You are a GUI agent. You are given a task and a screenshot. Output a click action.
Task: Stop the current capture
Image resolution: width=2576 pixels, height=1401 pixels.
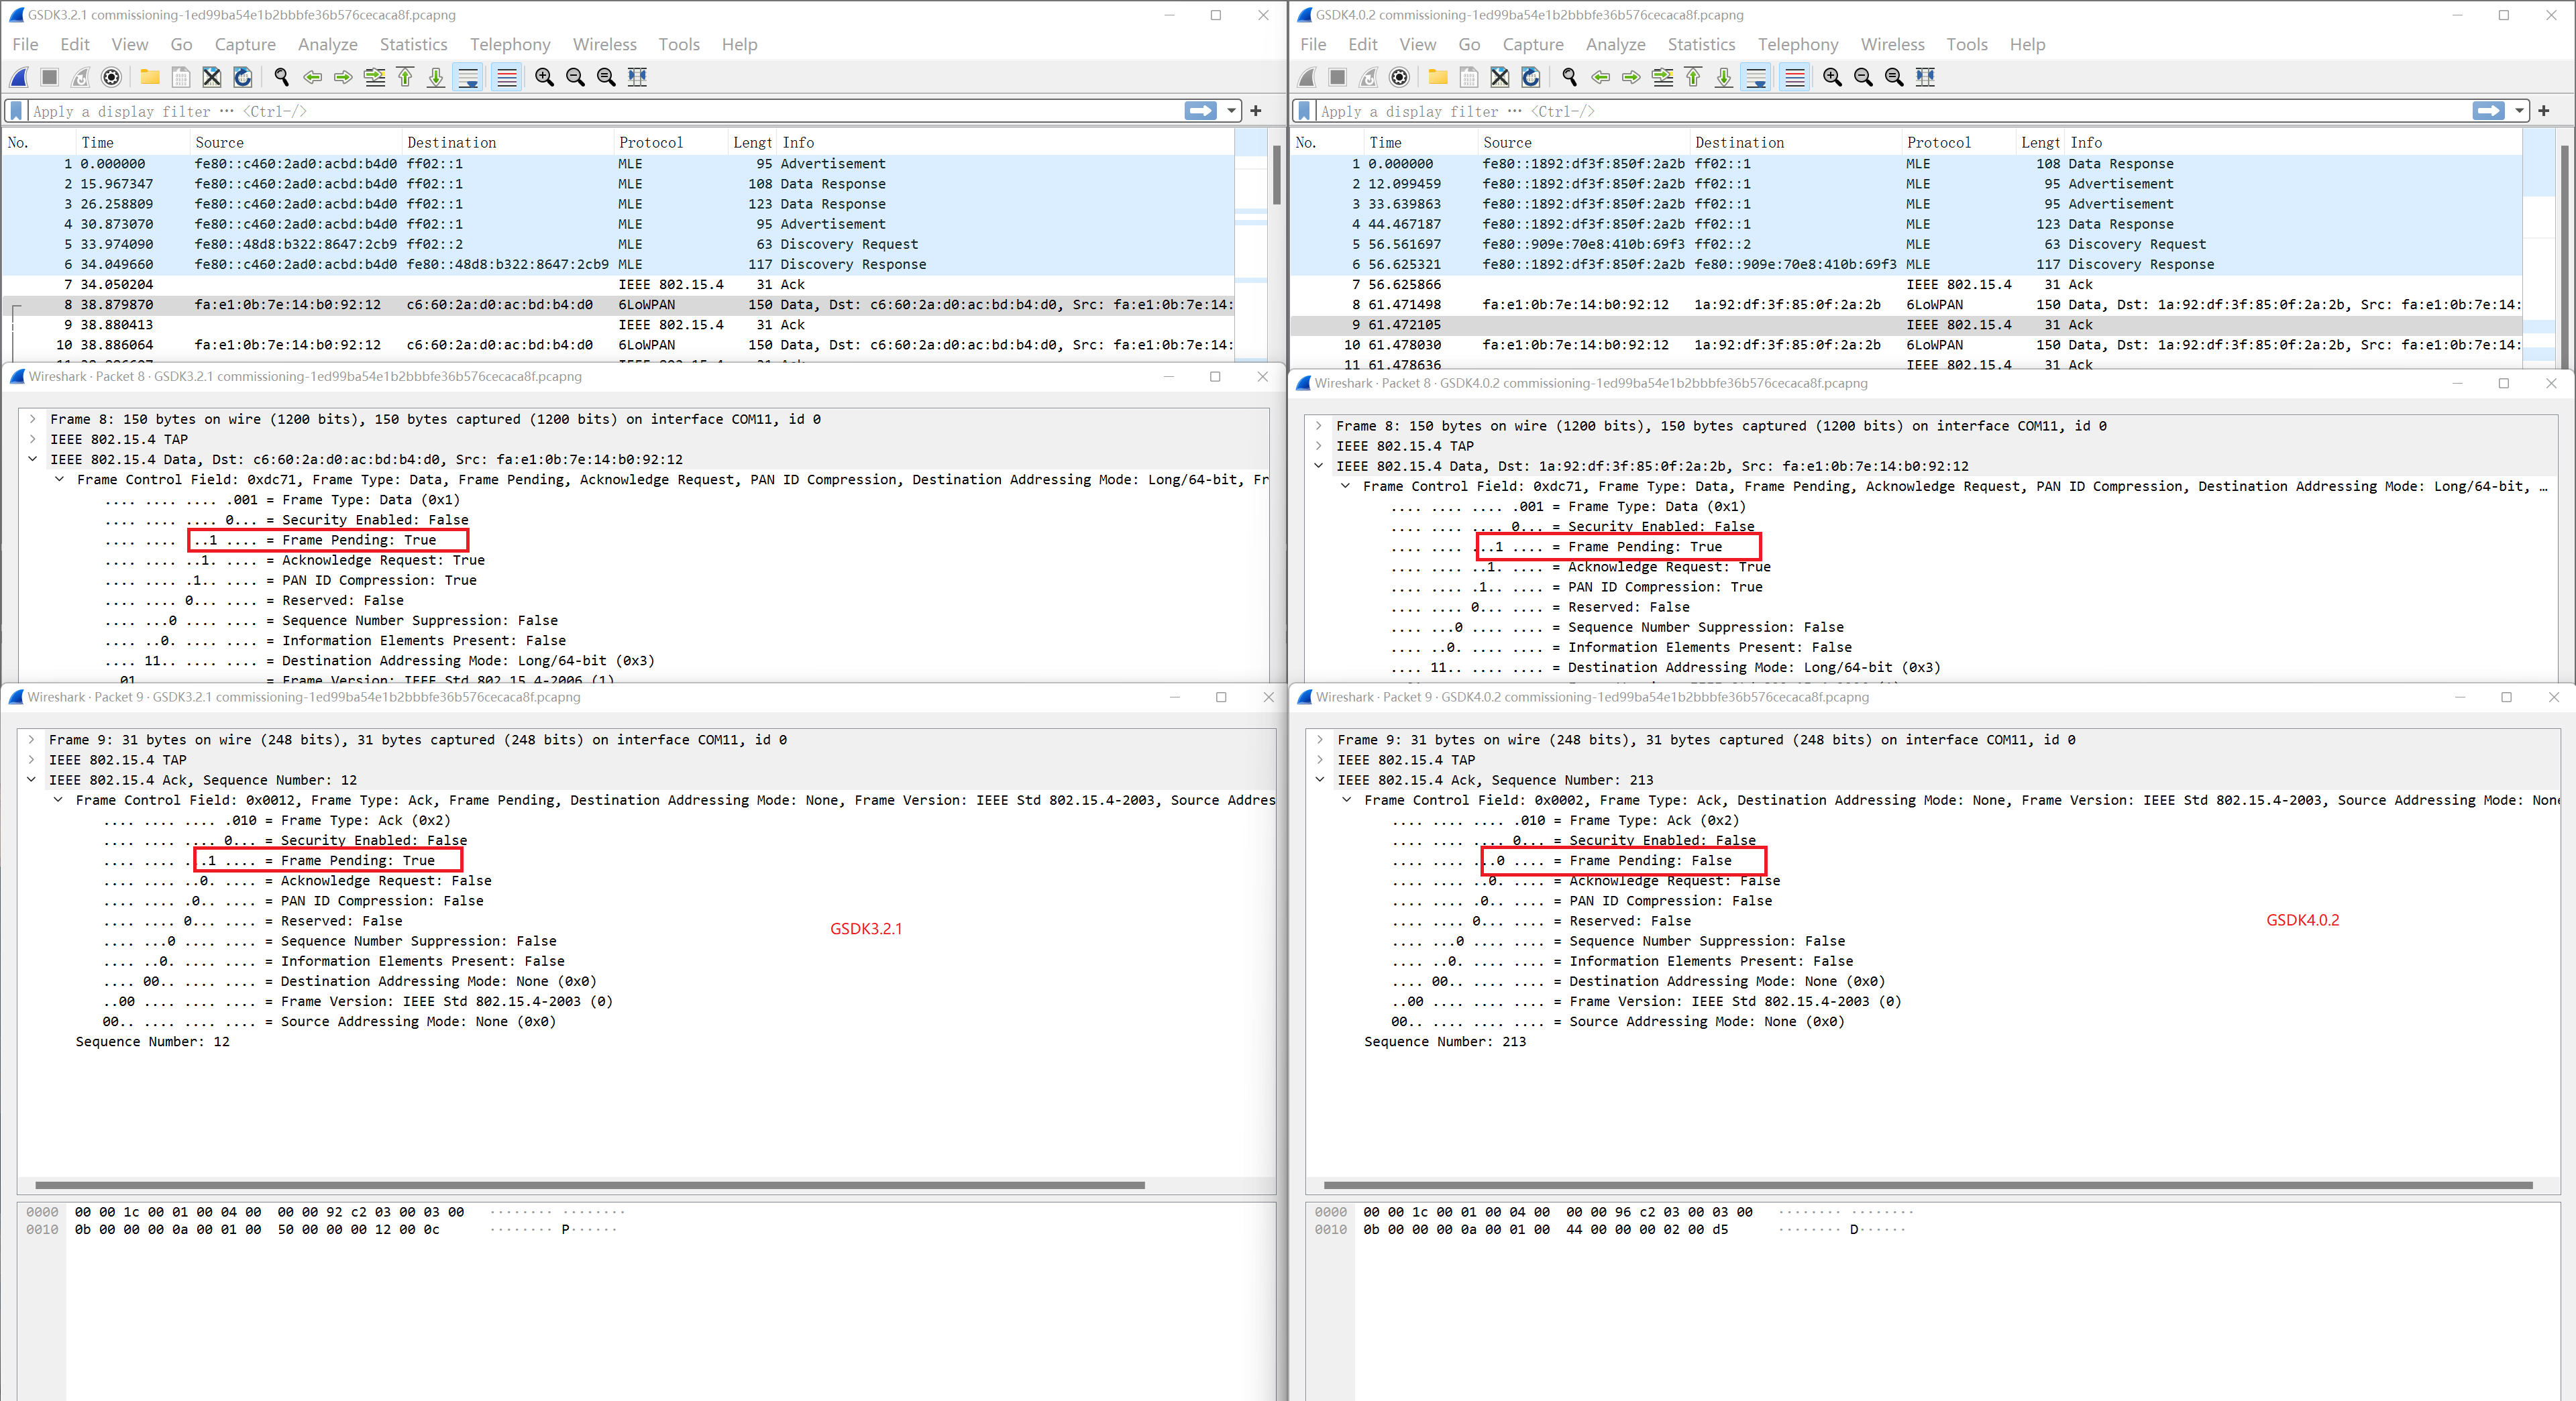[48, 77]
